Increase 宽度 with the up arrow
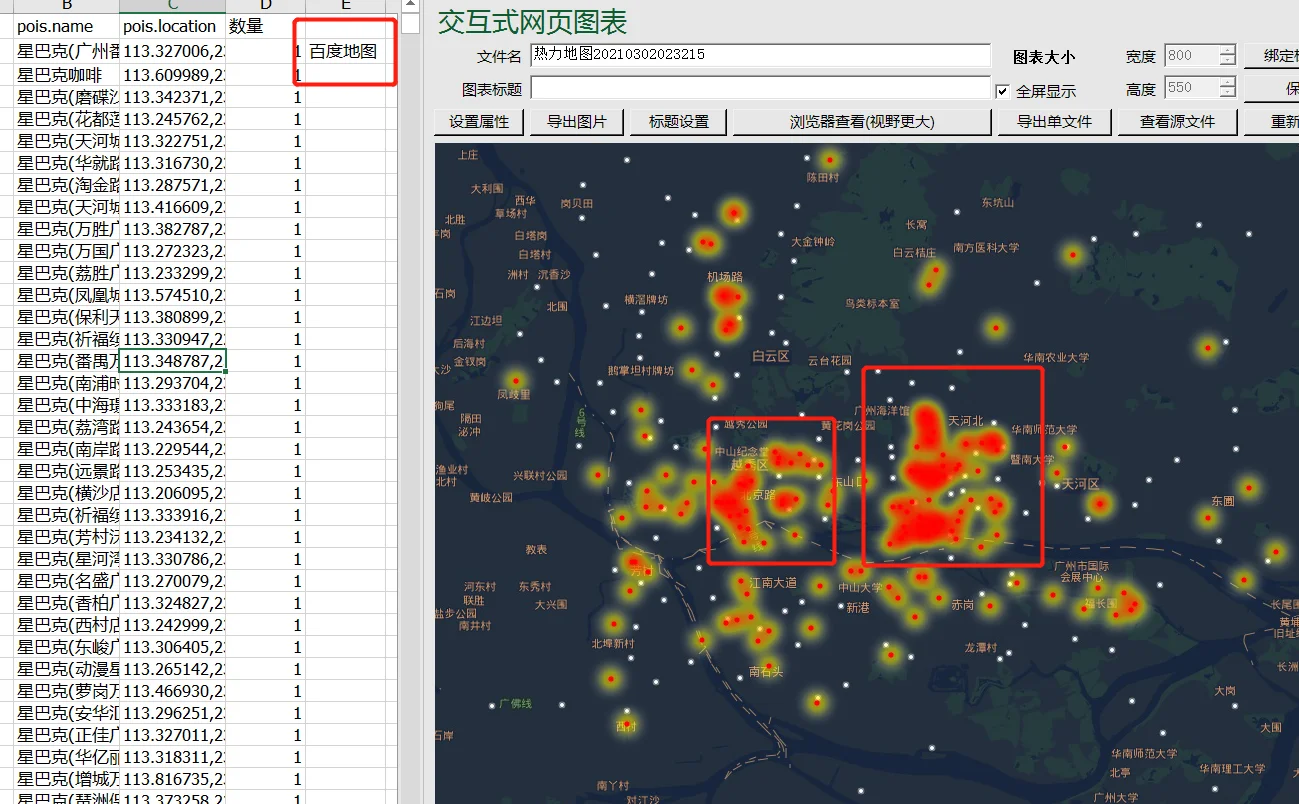Image resolution: width=1299 pixels, height=804 pixels. pos(1227,50)
